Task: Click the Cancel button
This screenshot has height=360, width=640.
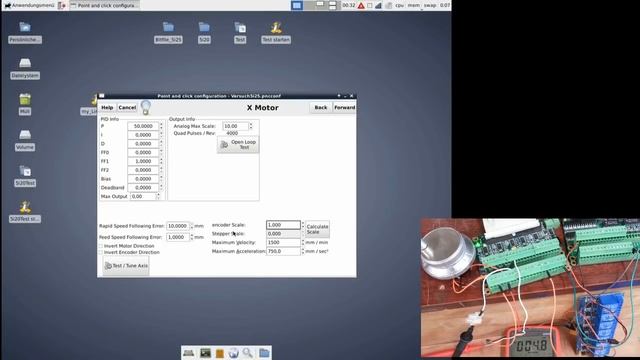Action: point(127,107)
